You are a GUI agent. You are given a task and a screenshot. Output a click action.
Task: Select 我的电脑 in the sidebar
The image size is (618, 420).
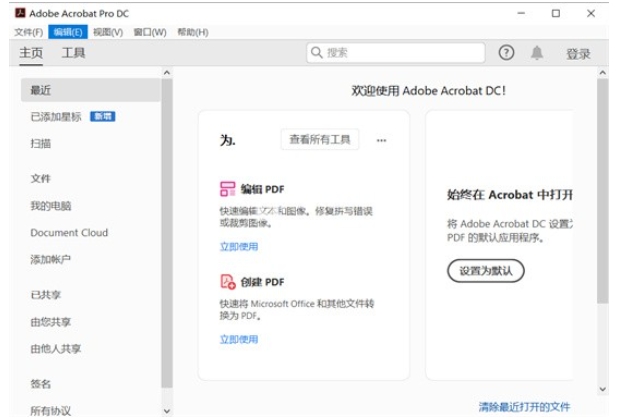pos(51,206)
